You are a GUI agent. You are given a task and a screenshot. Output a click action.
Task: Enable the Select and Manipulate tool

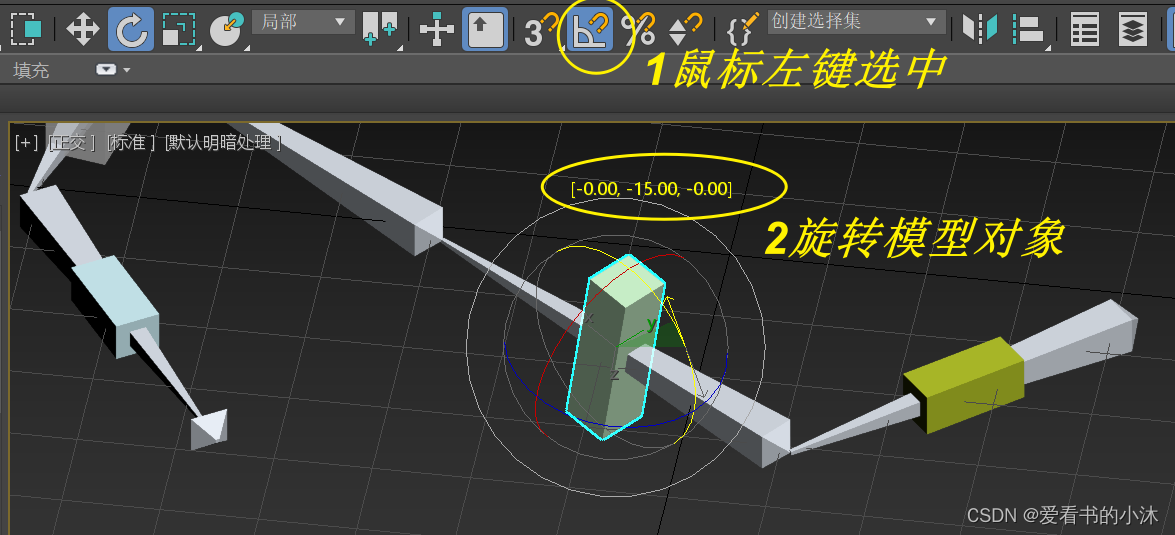tap(436, 30)
